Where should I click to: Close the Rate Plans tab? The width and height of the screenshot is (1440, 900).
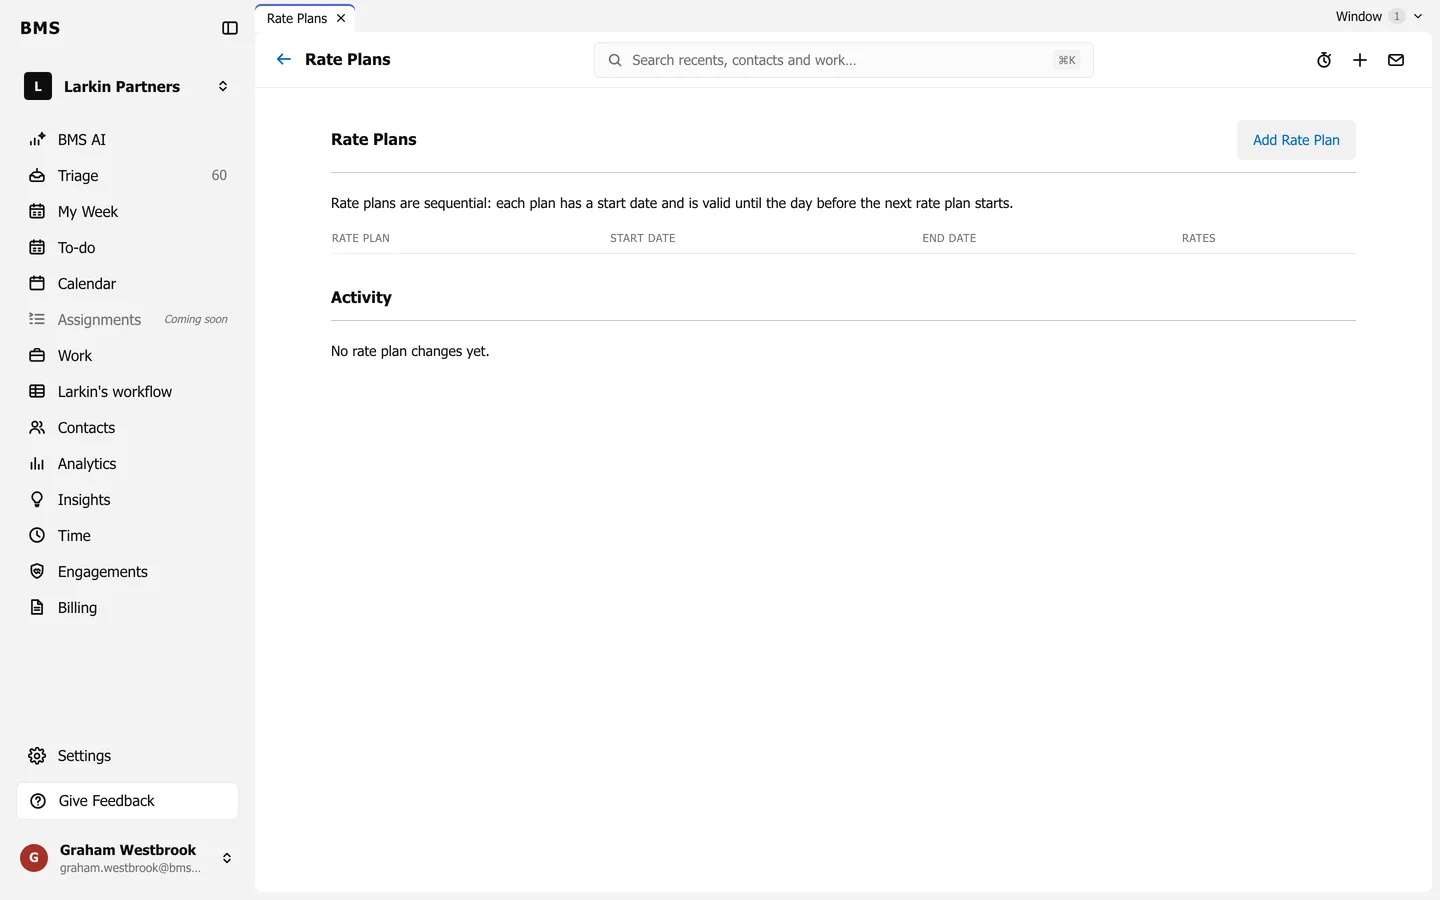click(341, 18)
